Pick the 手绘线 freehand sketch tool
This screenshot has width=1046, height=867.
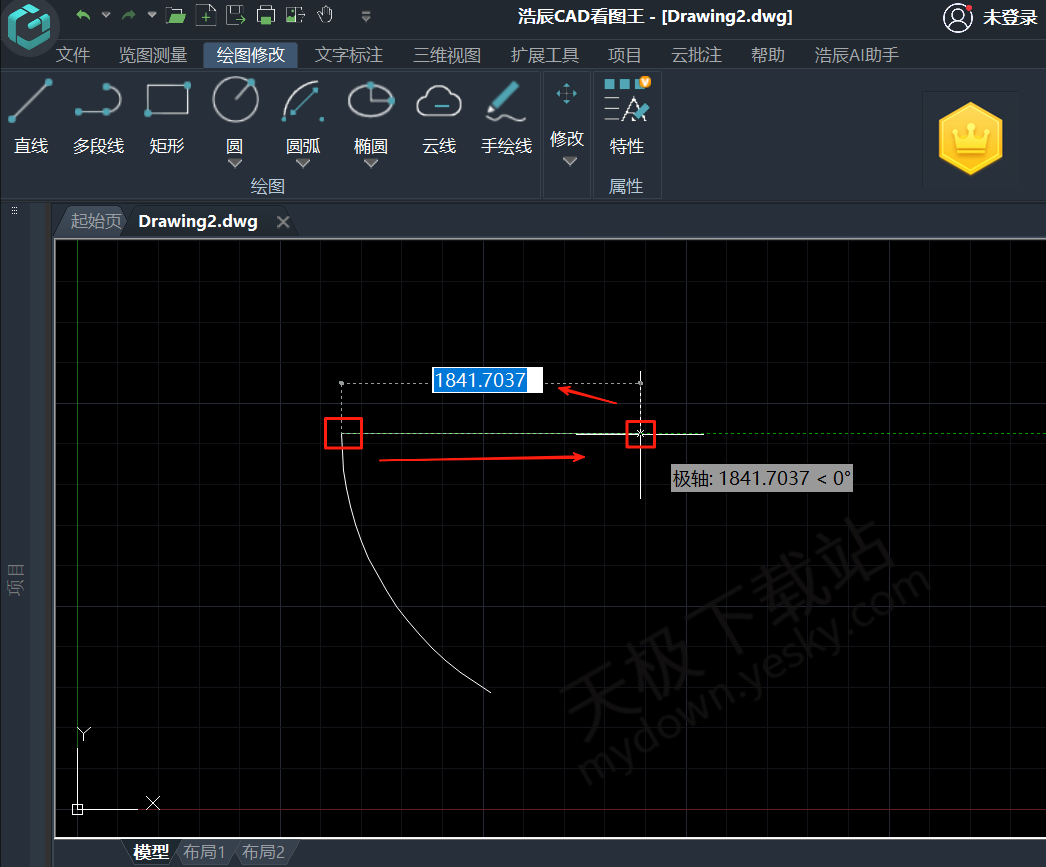coord(506,118)
